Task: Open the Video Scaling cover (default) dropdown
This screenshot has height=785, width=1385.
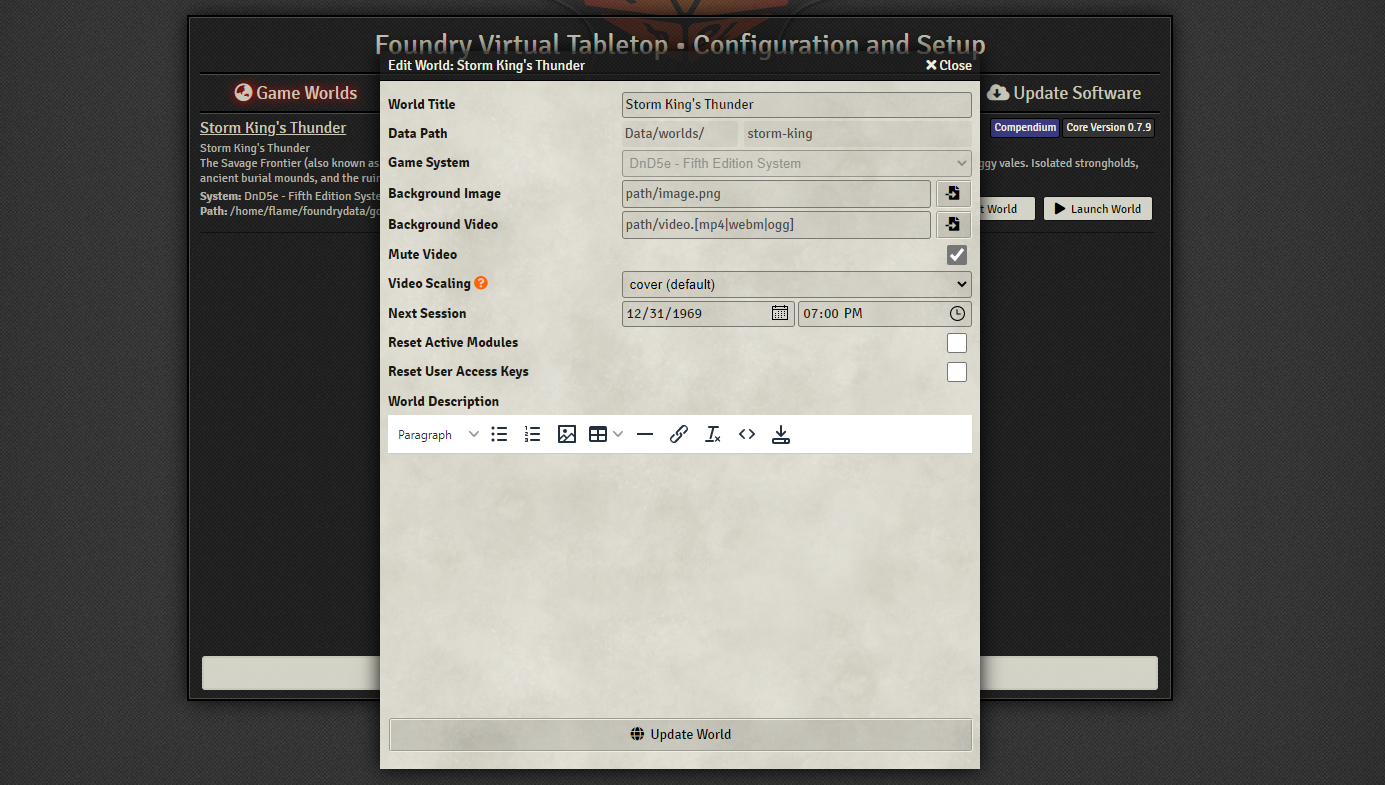Action: tap(796, 284)
